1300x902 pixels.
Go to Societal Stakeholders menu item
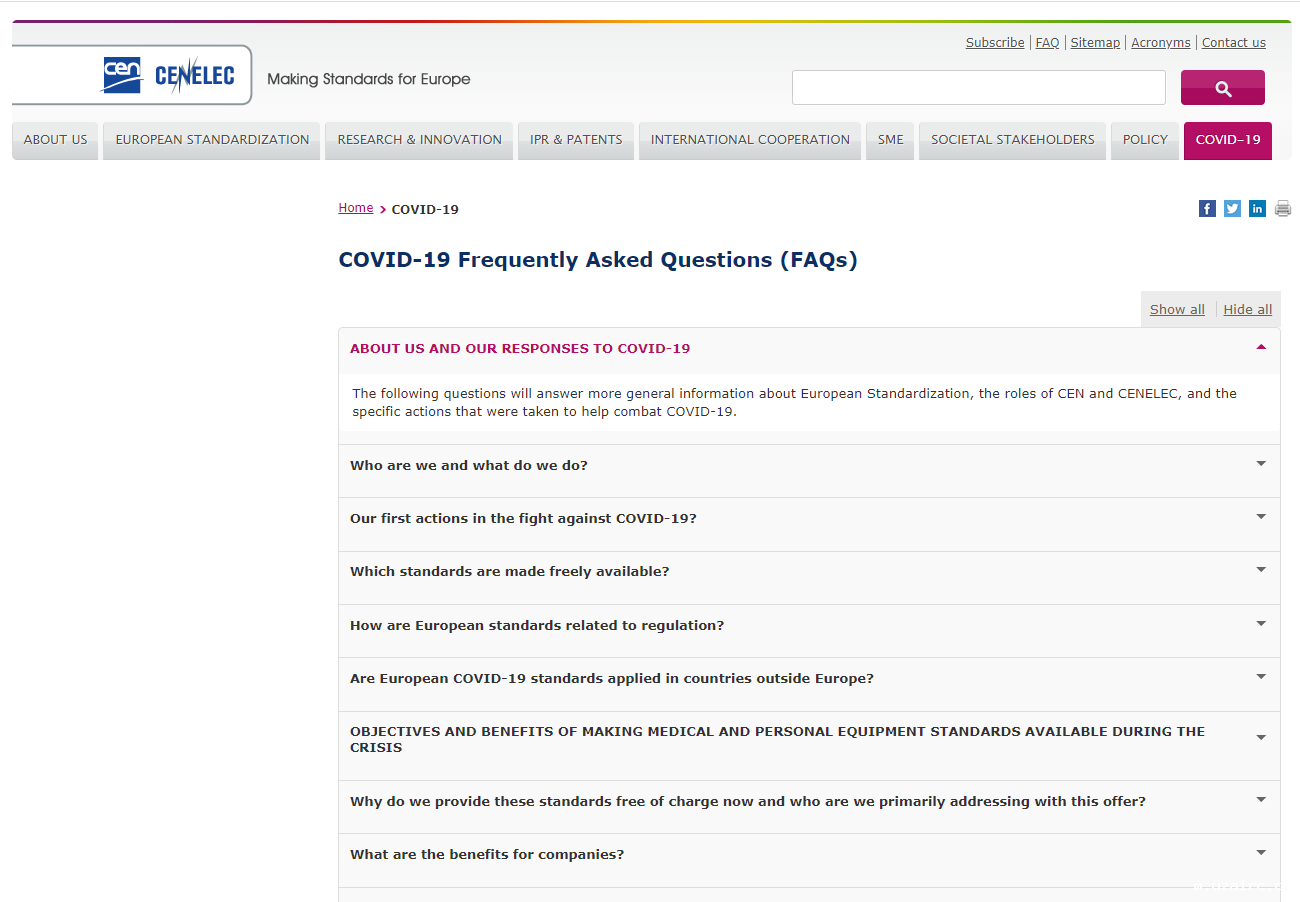coord(1012,140)
